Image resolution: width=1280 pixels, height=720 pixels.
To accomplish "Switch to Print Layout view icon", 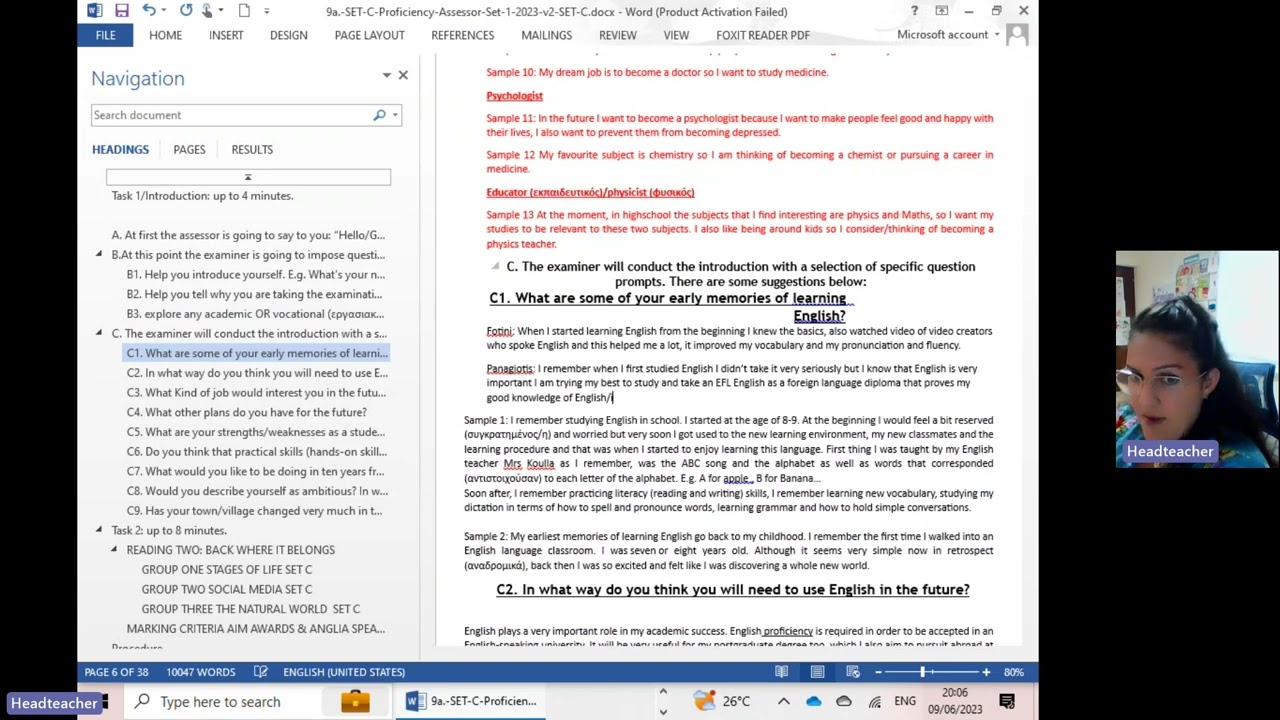I will coord(817,672).
